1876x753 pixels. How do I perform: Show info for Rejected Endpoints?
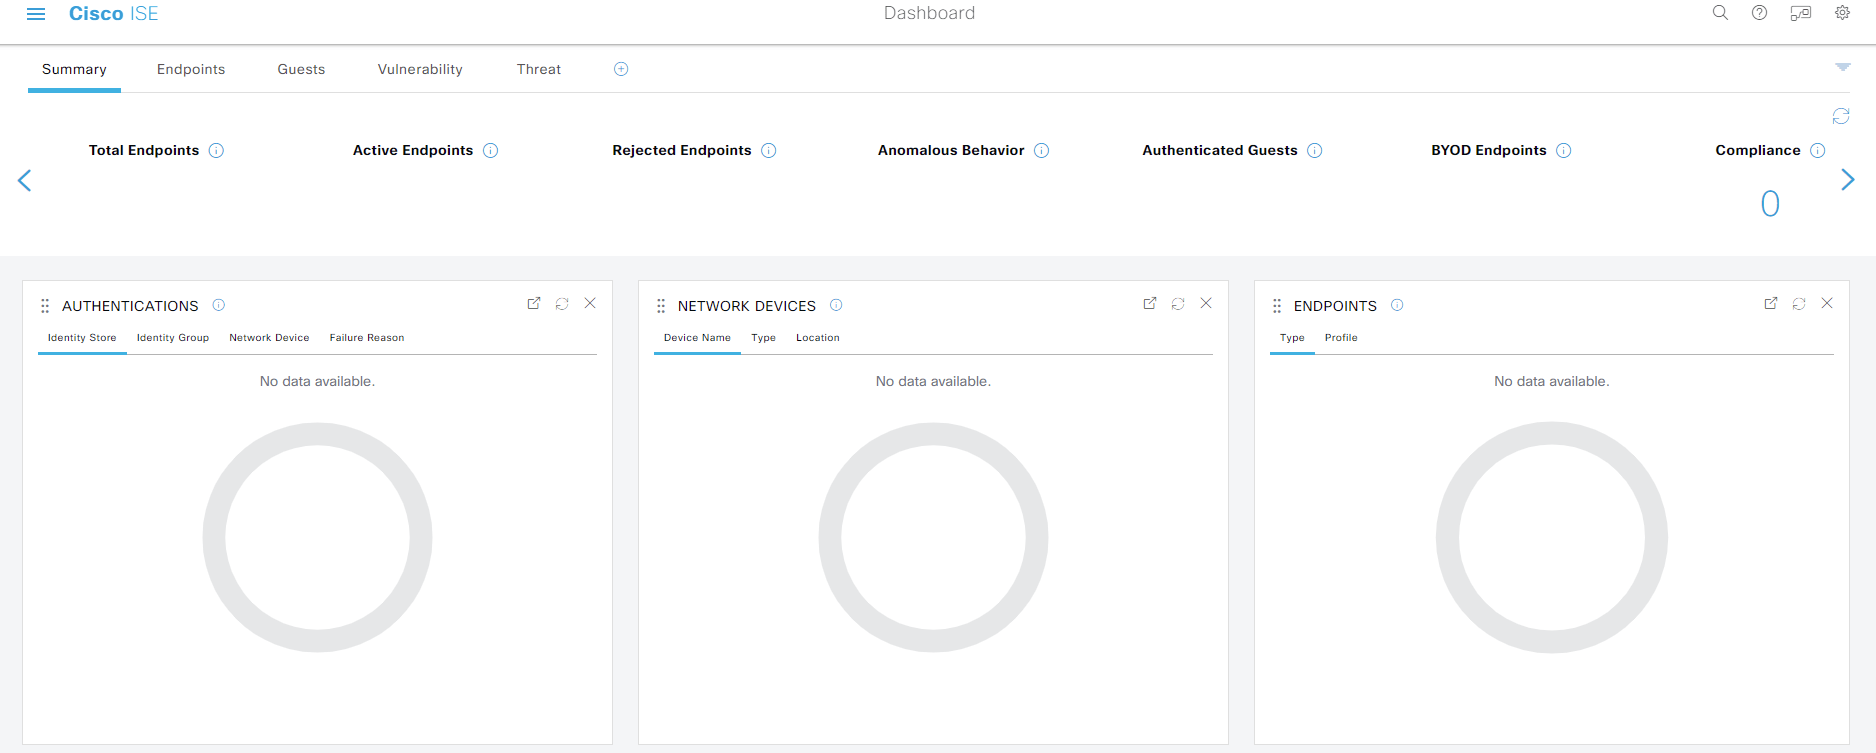pyautogui.click(x=768, y=150)
